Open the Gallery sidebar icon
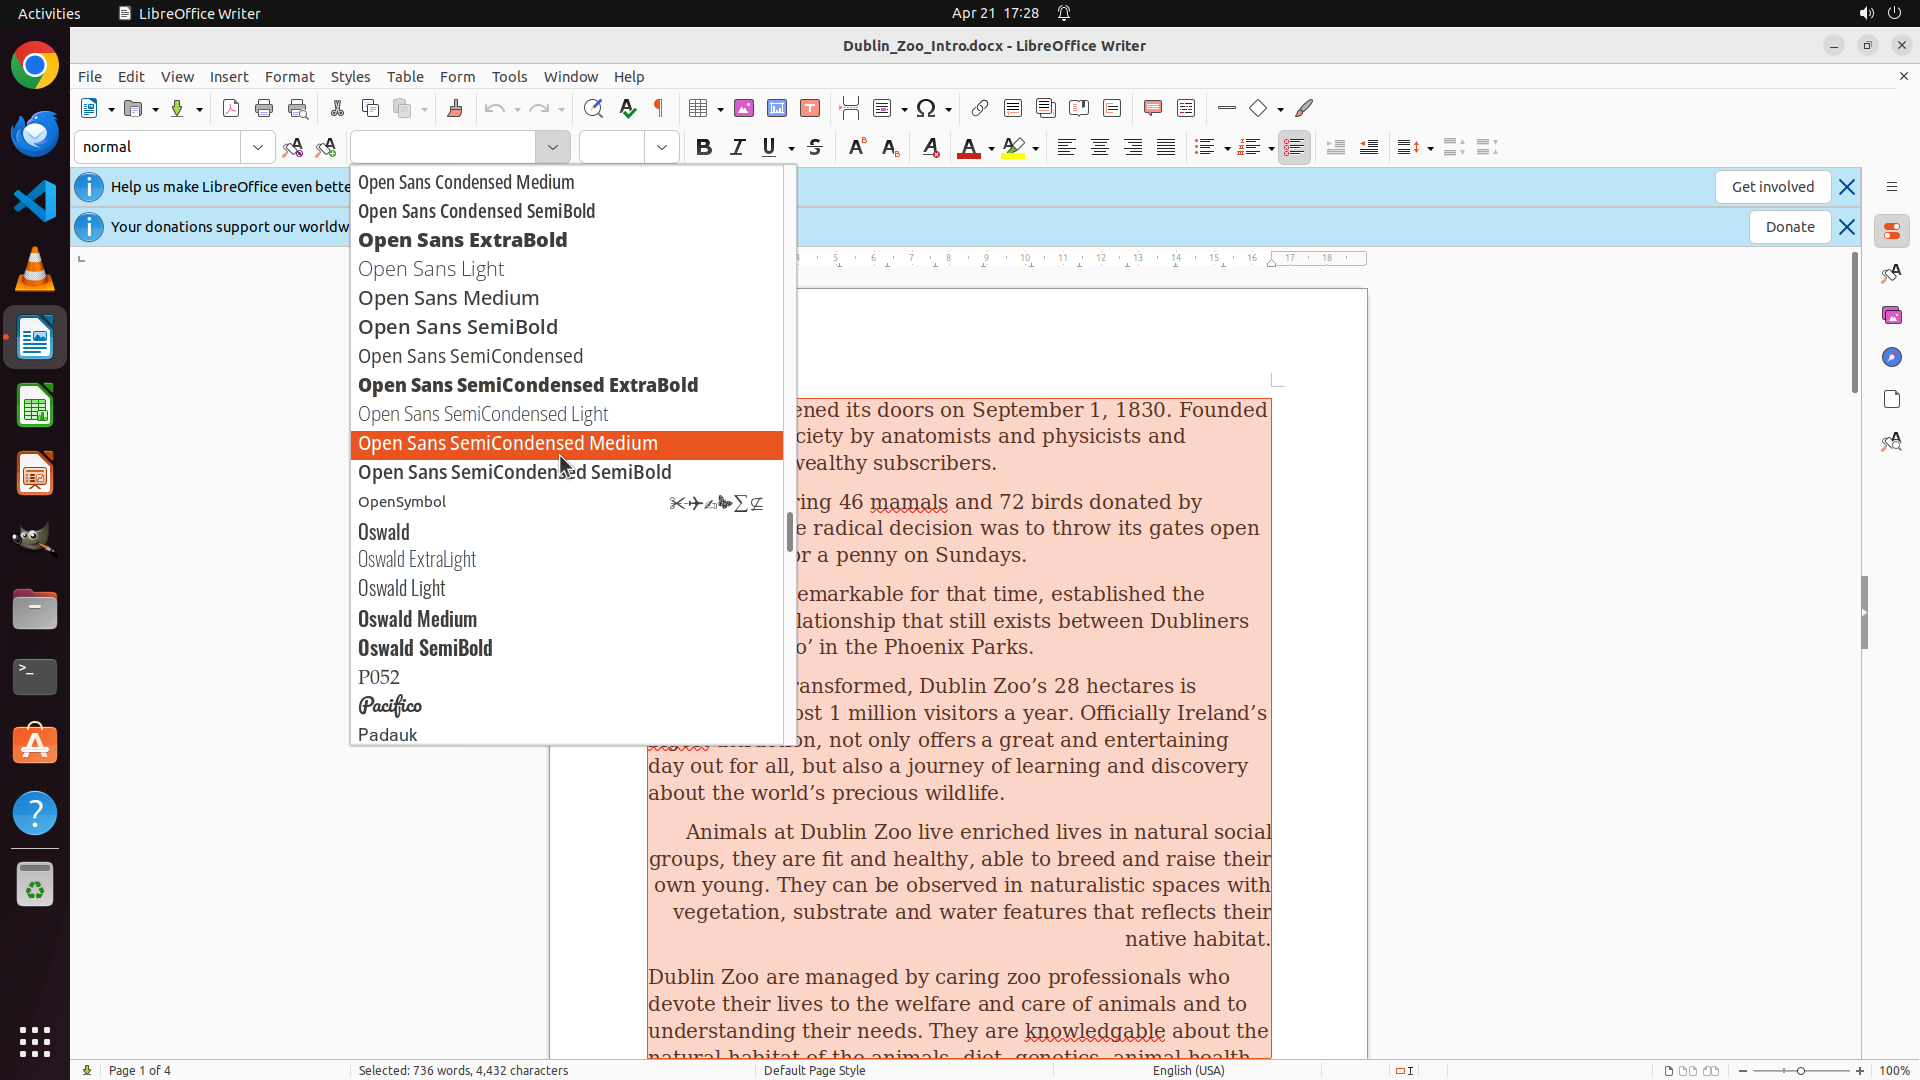1920x1080 pixels. (x=1891, y=315)
